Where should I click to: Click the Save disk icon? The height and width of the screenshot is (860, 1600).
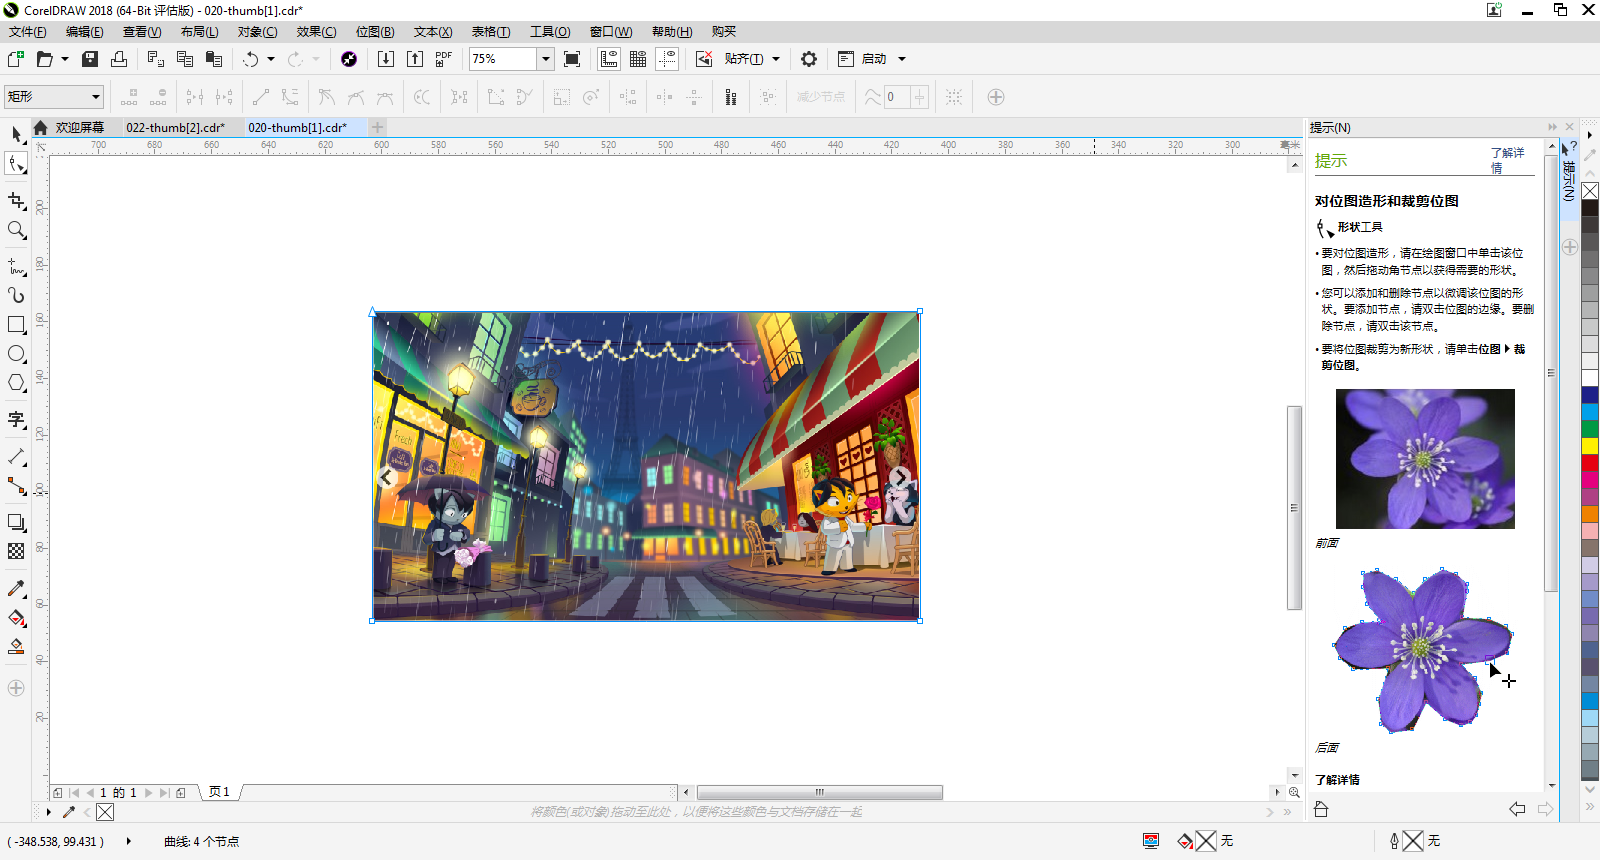click(x=90, y=59)
